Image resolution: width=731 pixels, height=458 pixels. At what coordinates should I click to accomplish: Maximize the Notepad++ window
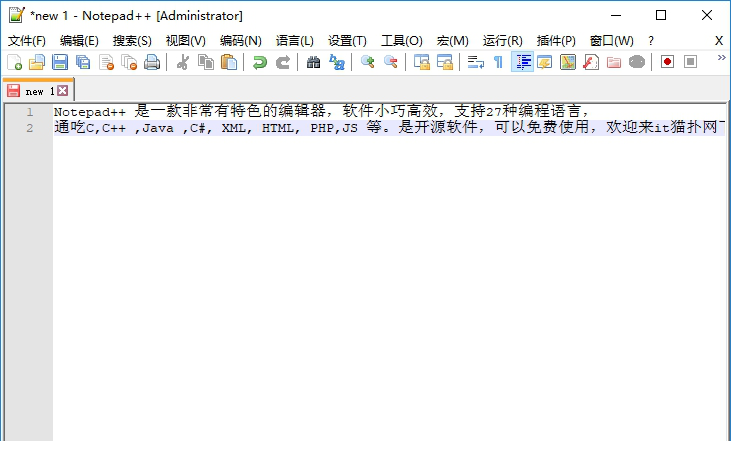tap(661, 15)
